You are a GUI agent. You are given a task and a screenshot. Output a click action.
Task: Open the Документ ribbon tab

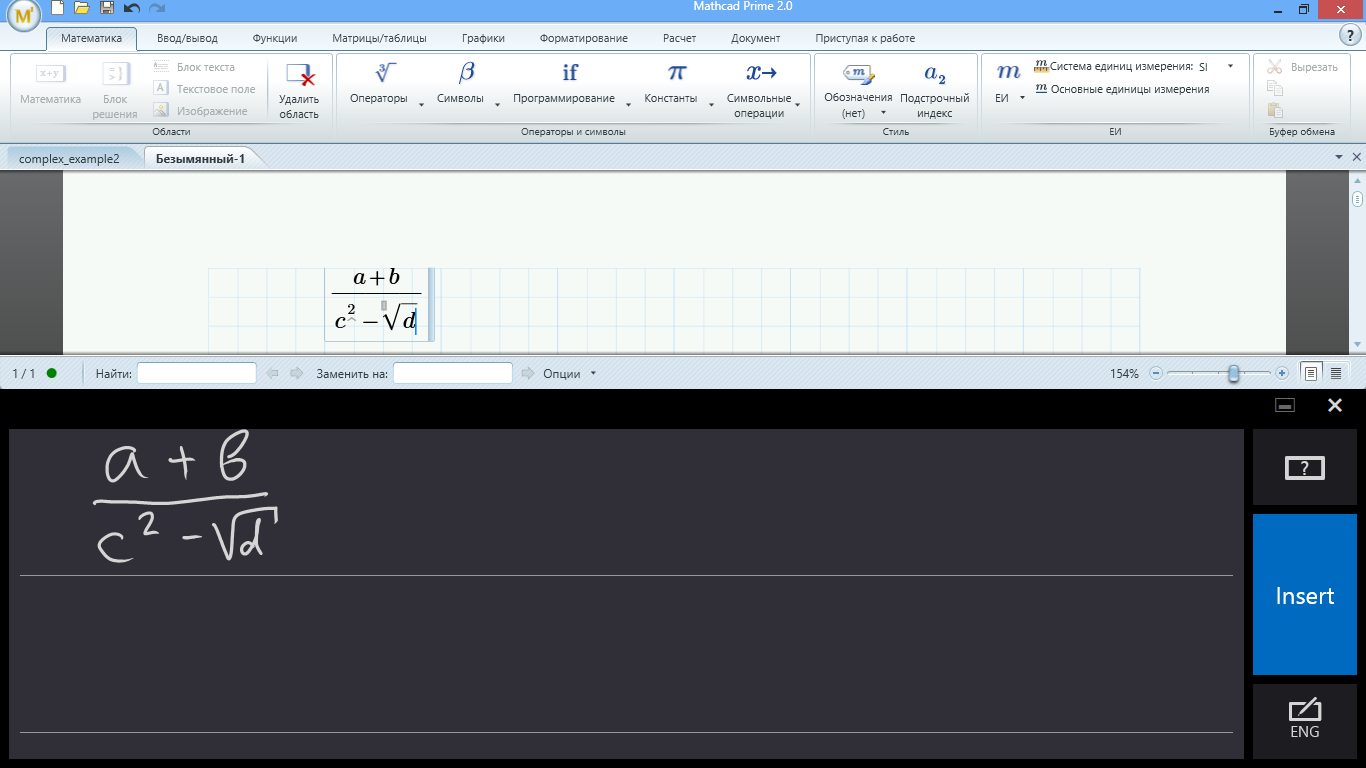(x=755, y=38)
